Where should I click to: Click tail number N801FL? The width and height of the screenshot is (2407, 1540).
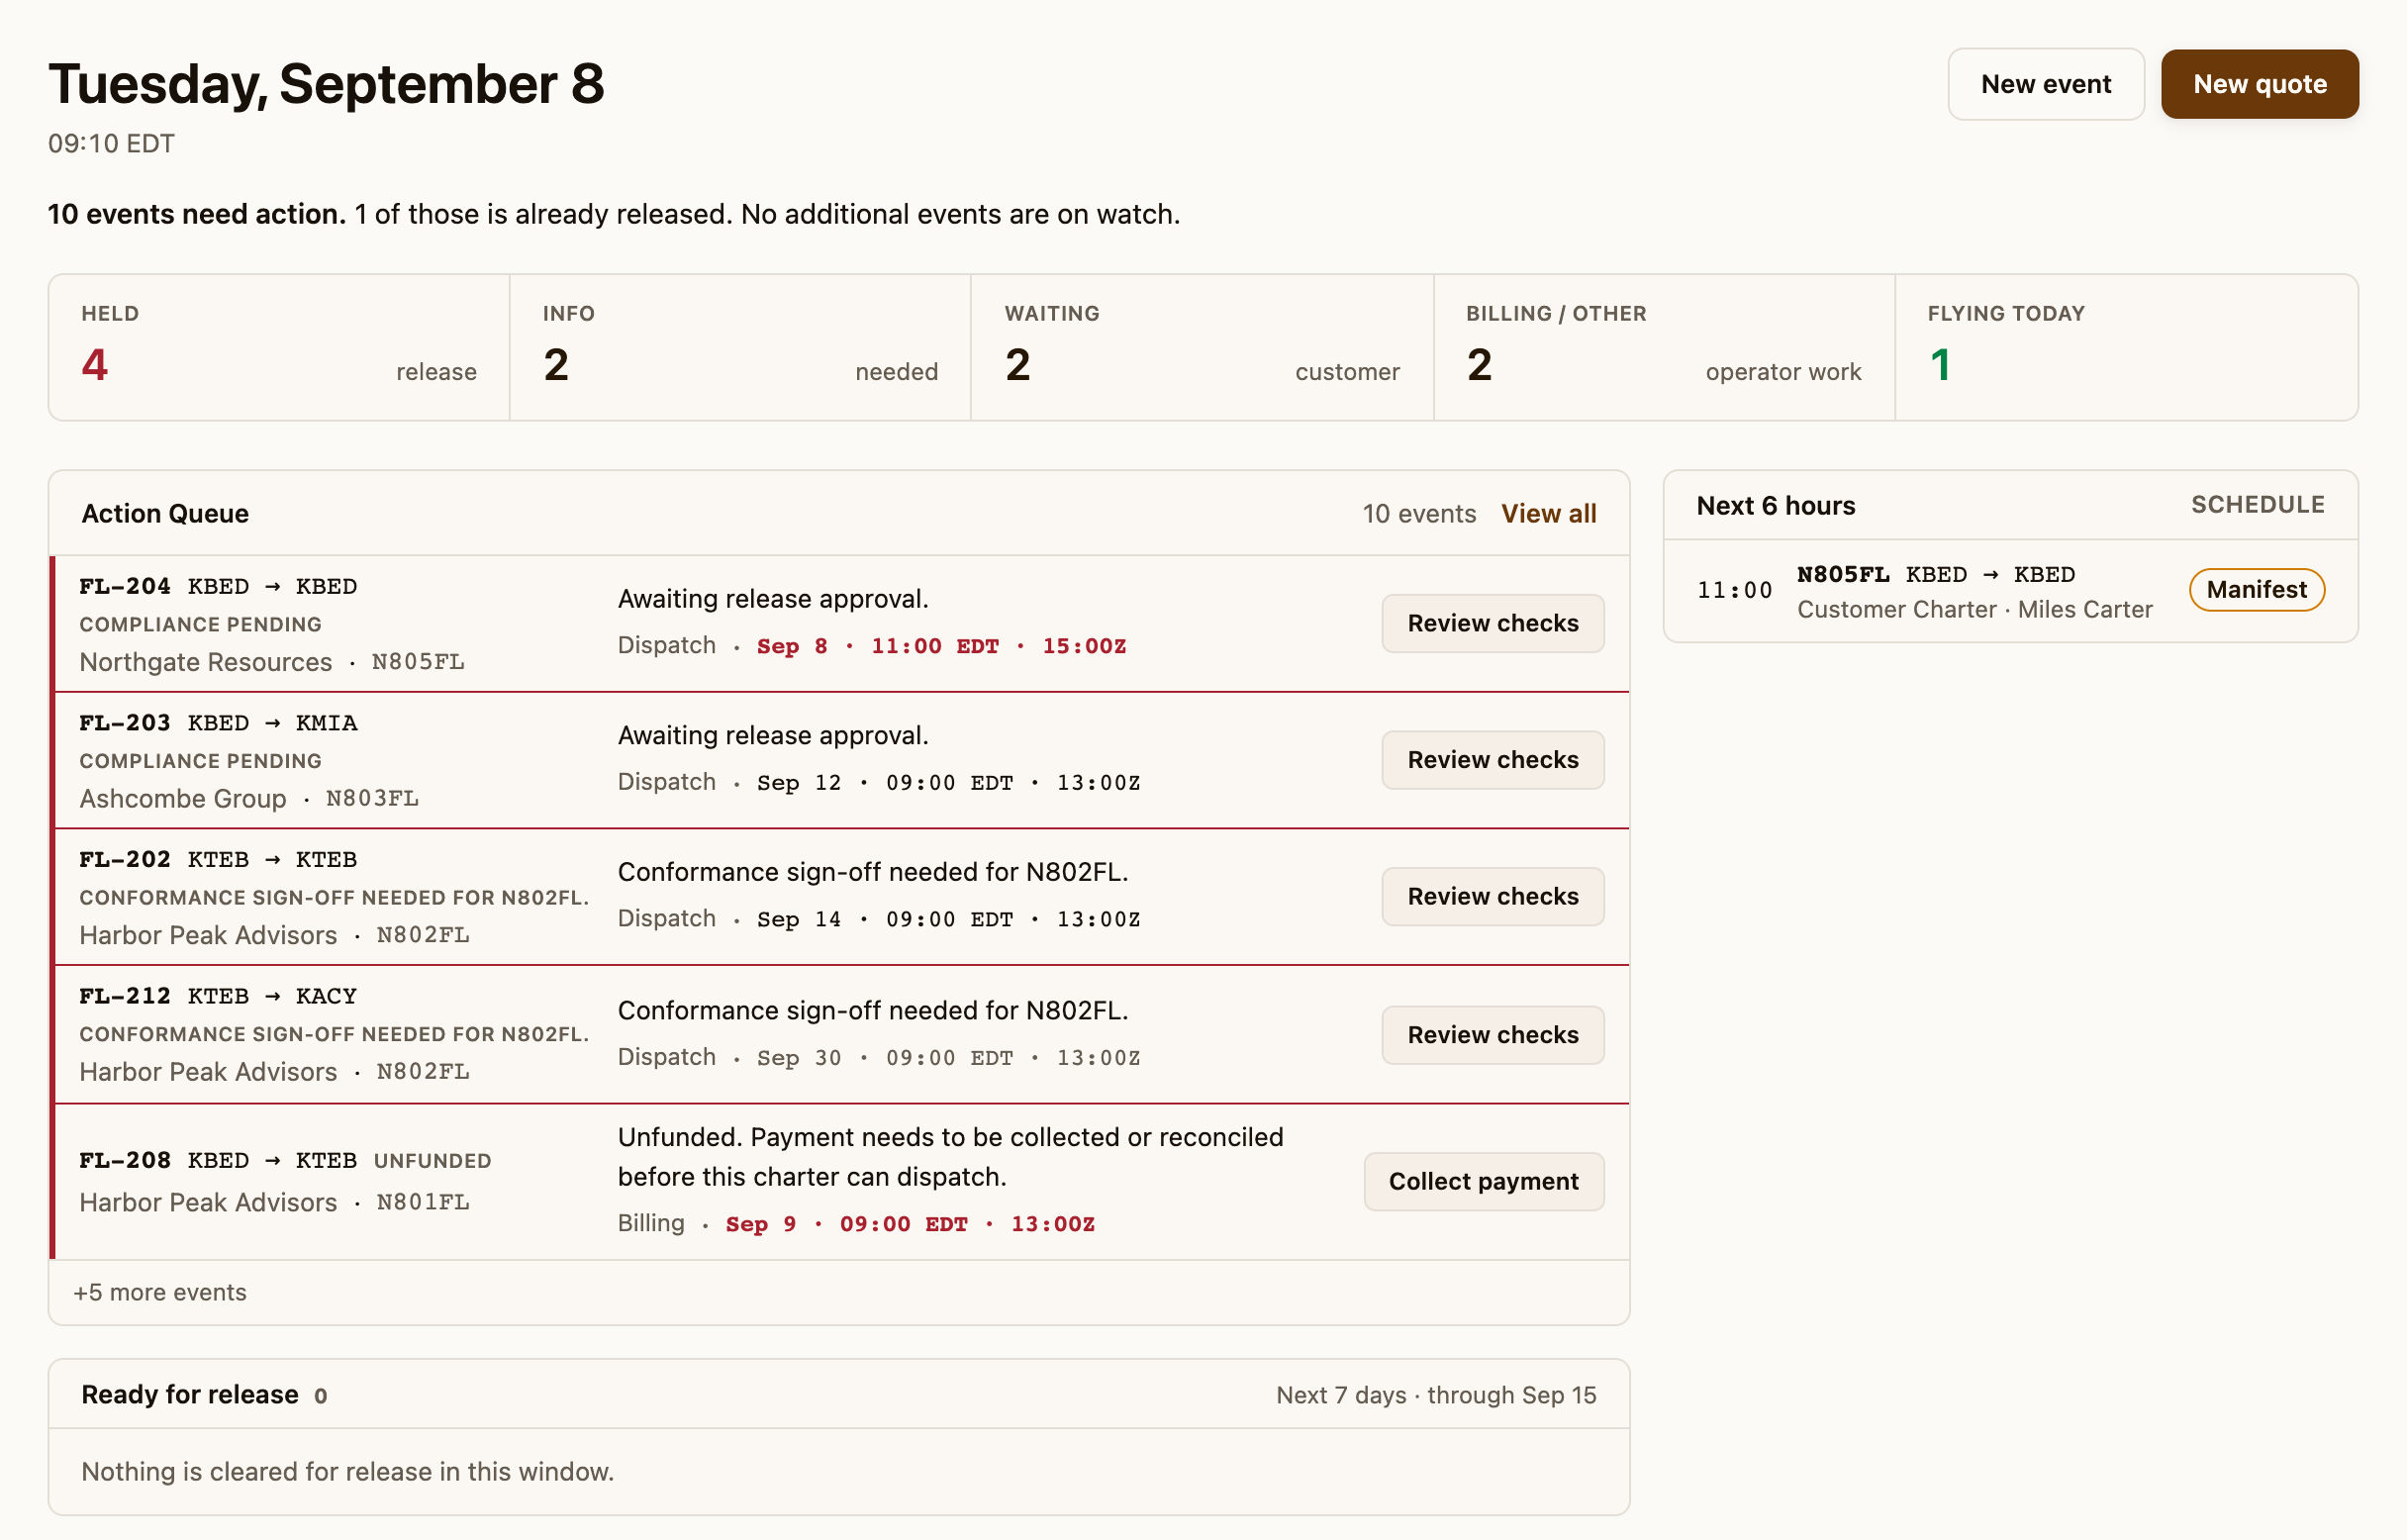[x=422, y=1202]
